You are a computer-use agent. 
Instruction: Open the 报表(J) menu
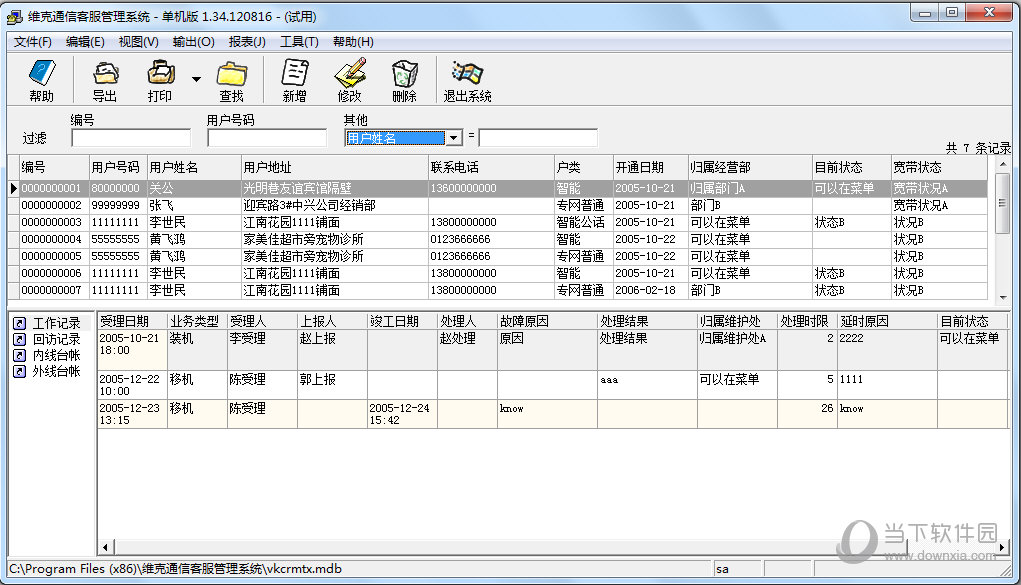pyautogui.click(x=247, y=42)
